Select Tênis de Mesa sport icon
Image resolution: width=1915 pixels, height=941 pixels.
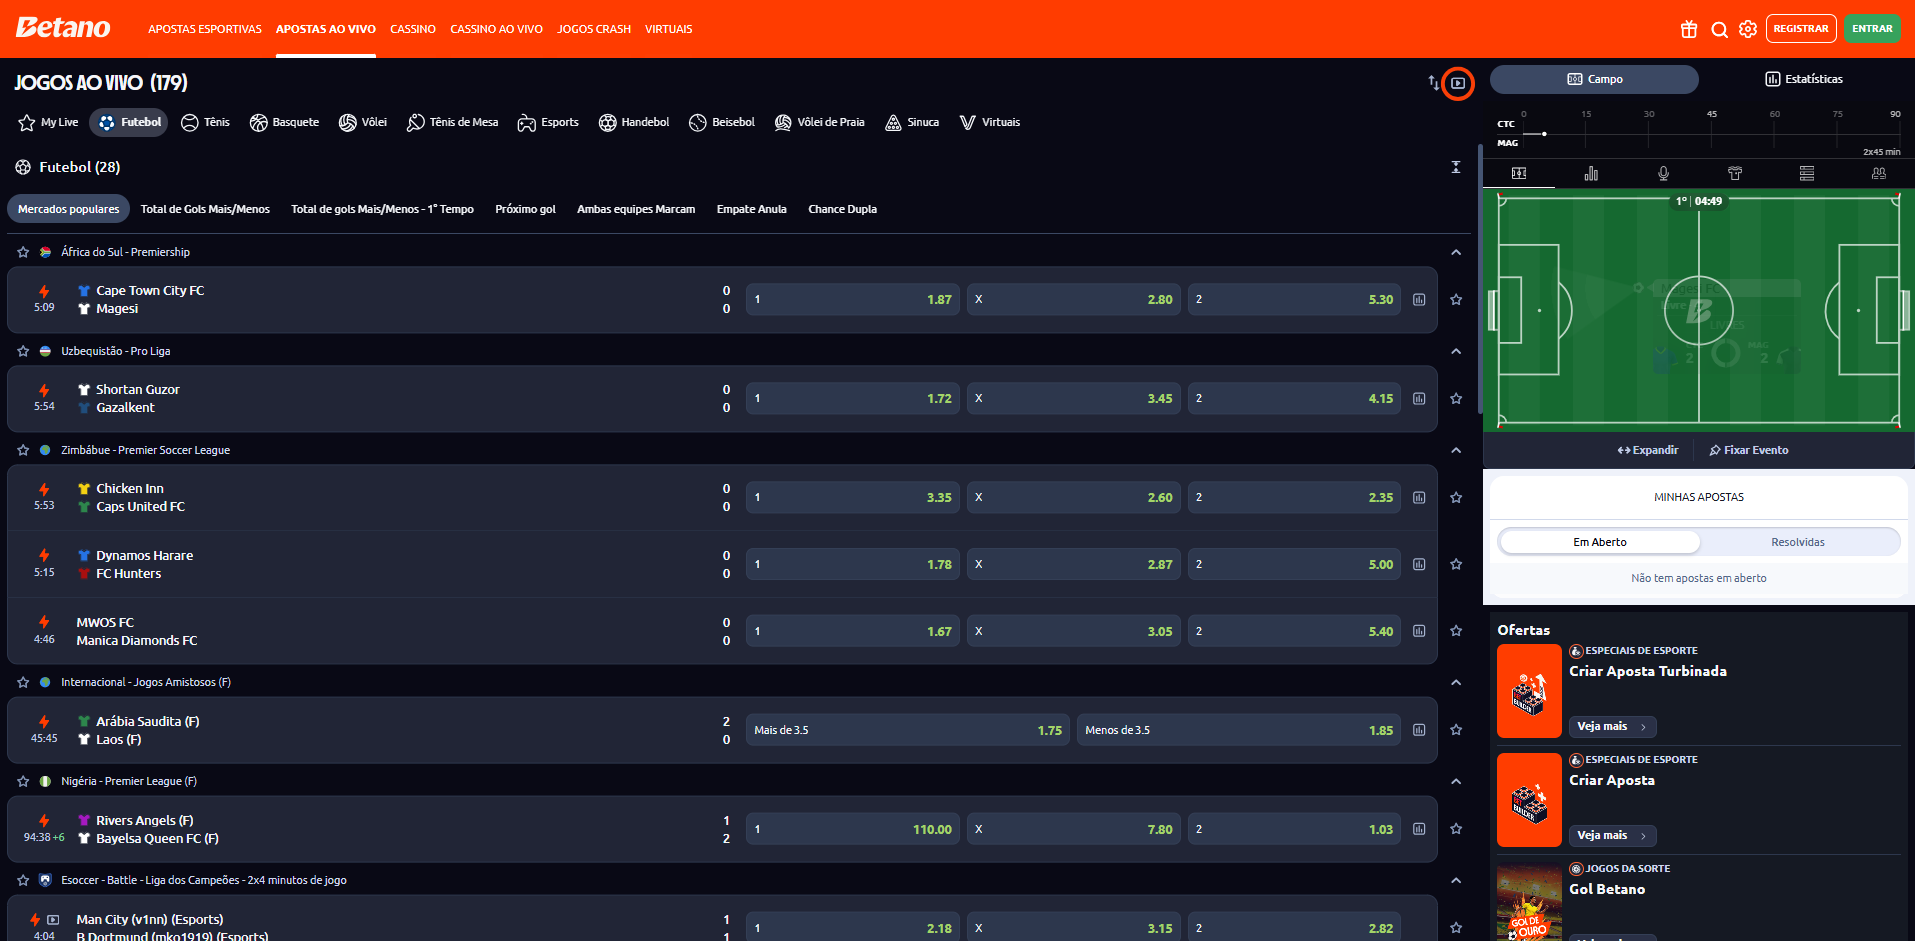coord(416,122)
